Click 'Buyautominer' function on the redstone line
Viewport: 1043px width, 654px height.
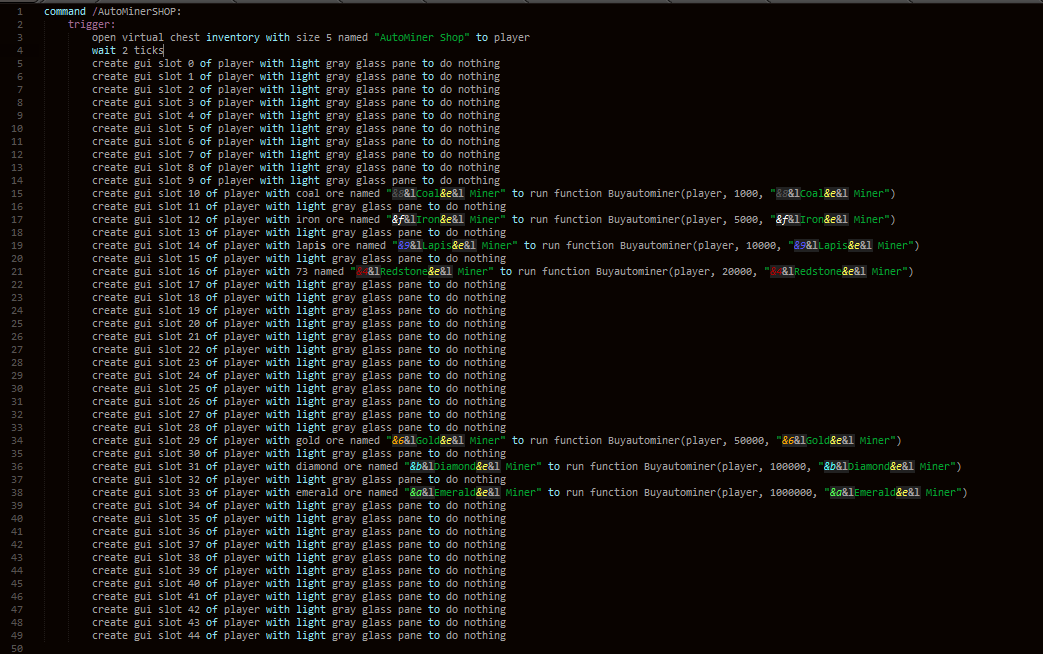[x=631, y=271]
